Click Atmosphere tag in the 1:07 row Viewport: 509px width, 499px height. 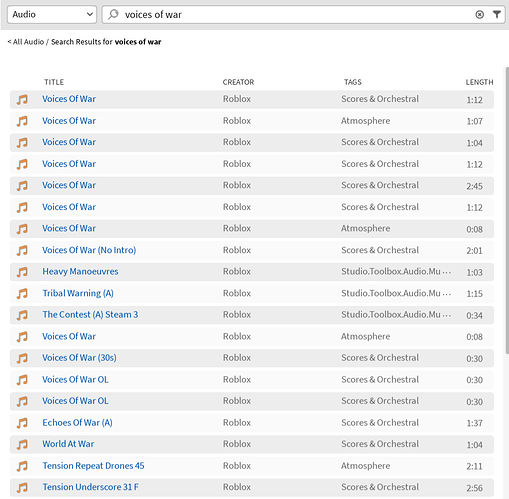click(x=365, y=121)
